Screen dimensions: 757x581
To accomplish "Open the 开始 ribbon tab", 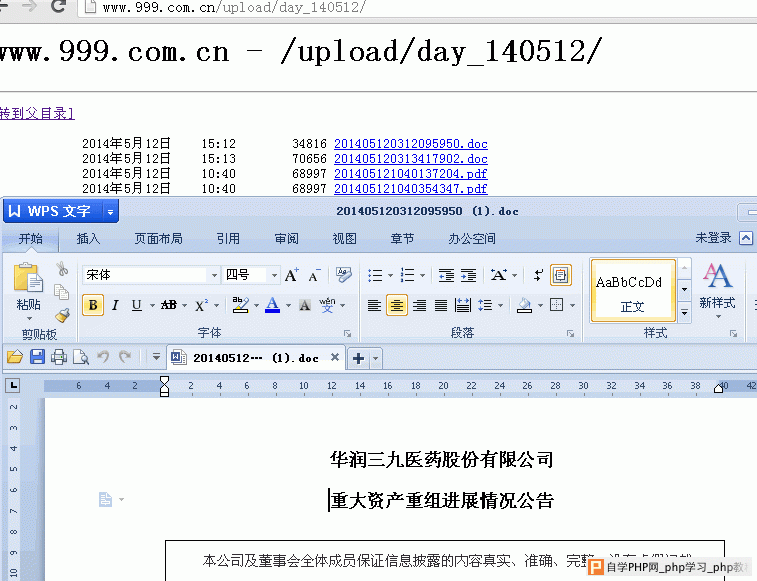I will tap(30, 239).
